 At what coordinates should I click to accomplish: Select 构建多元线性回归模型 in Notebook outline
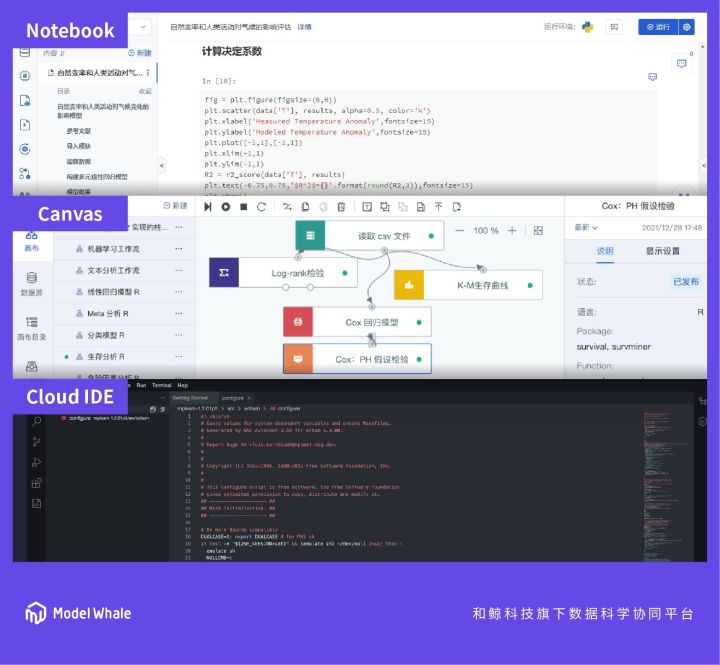click(97, 177)
